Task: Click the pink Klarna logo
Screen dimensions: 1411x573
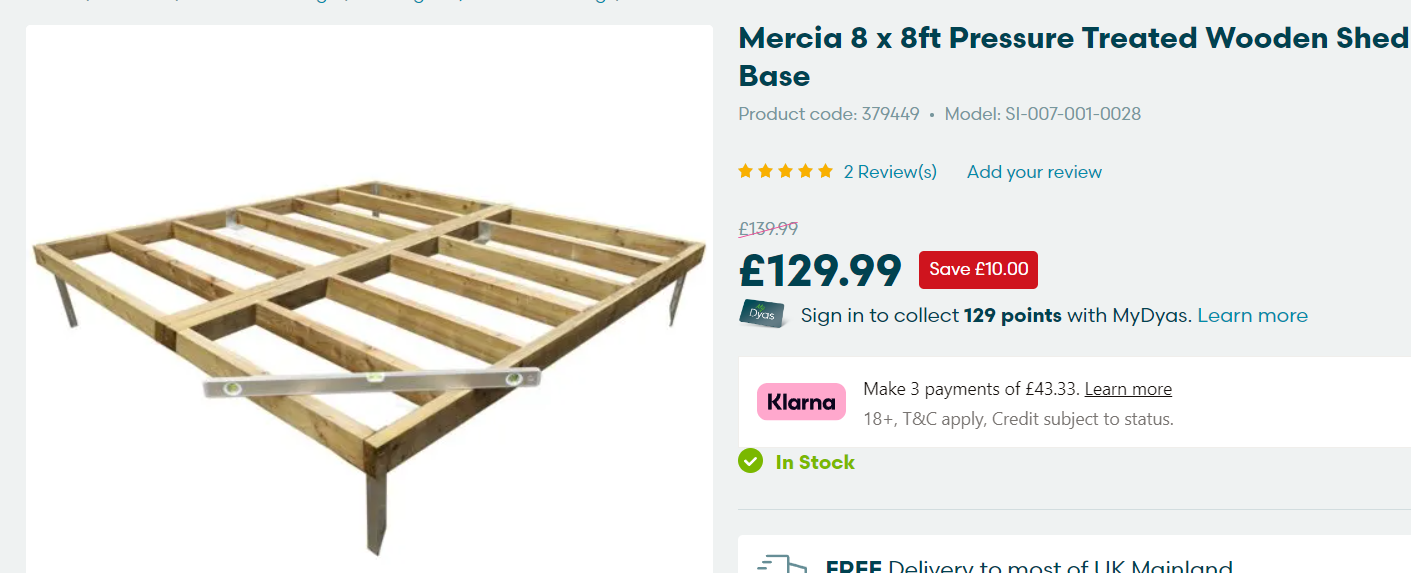Action: (801, 402)
